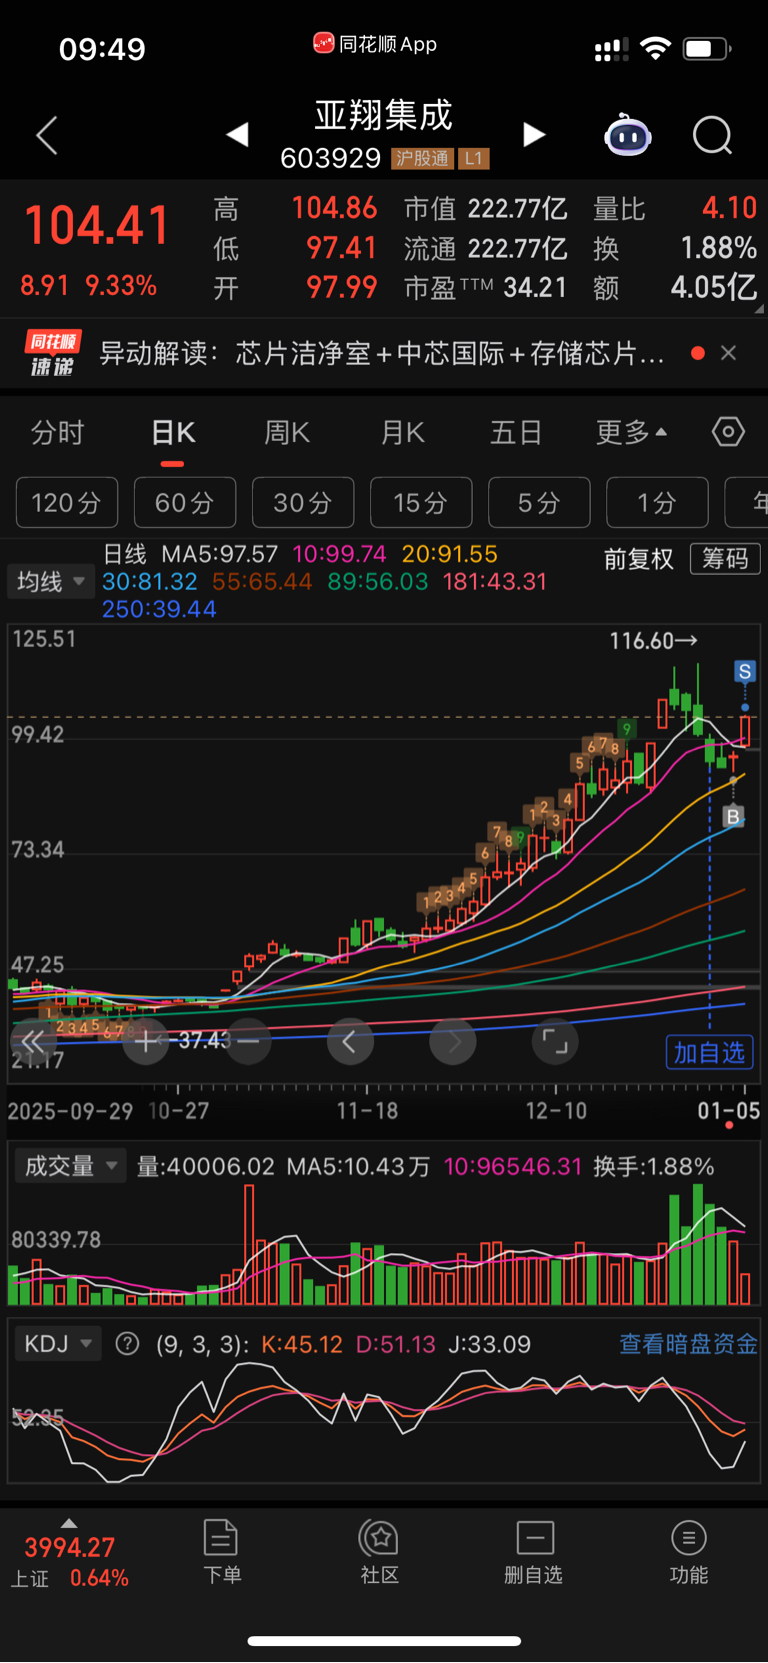Tap the MA5:97.57 moving average value
The height and width of the screenshot is (1663, 768).
tap(220, 554)
